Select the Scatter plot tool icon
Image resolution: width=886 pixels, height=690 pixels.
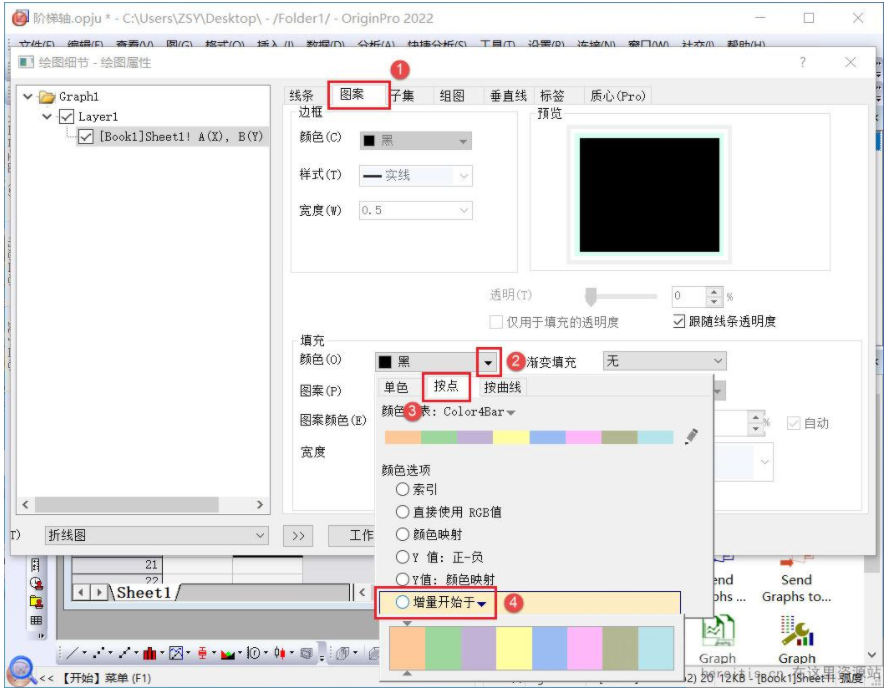98,653
